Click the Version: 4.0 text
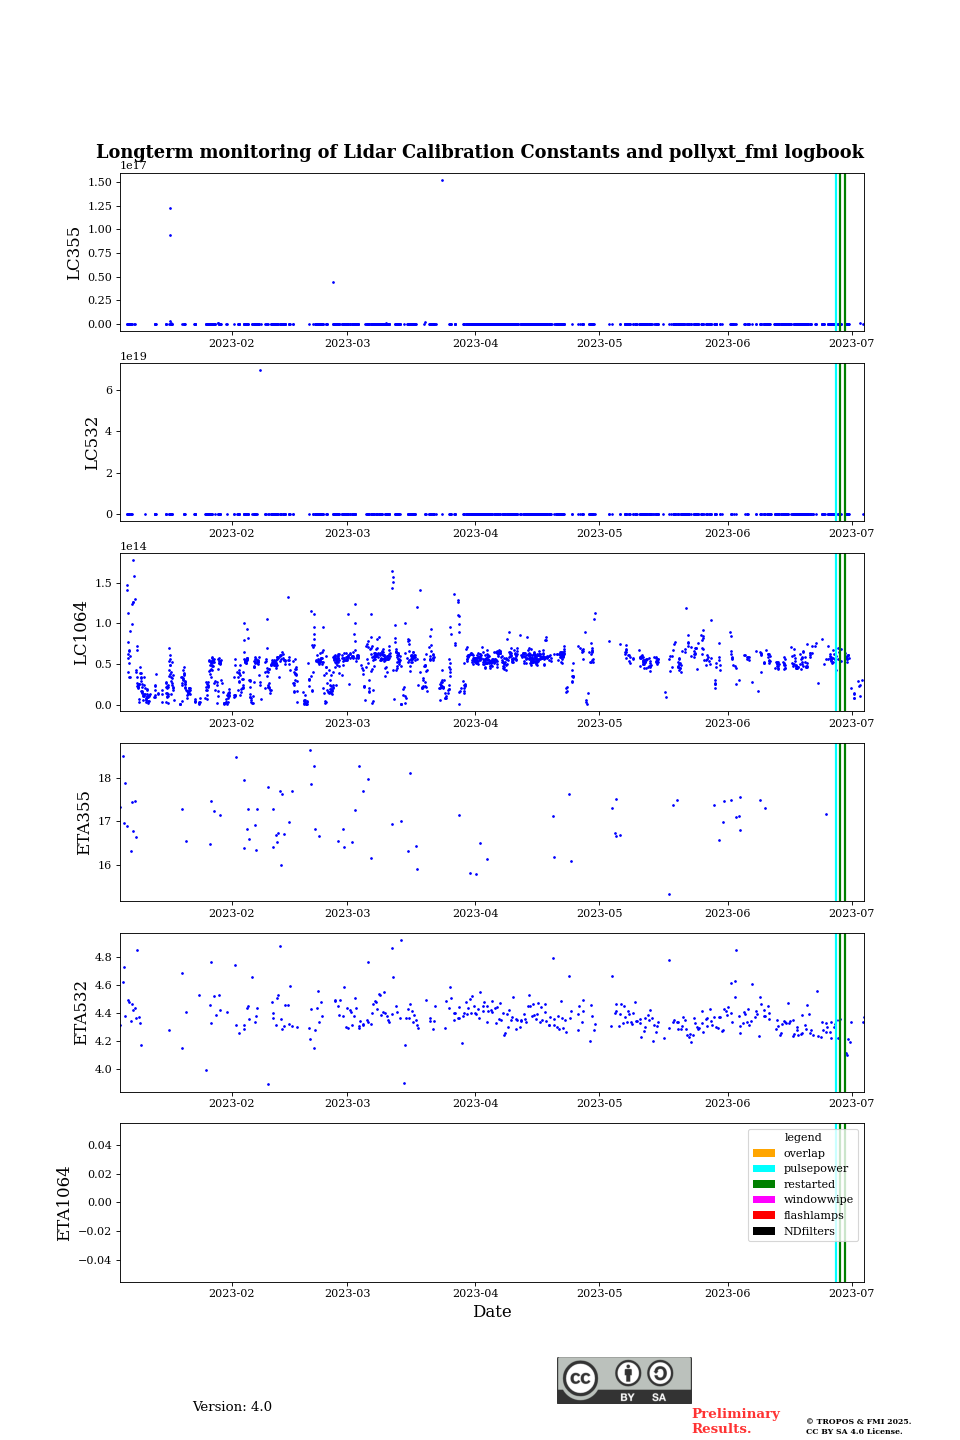Screen dimensions: 960x1440 pyautogui.click(x=232, y=1407)
